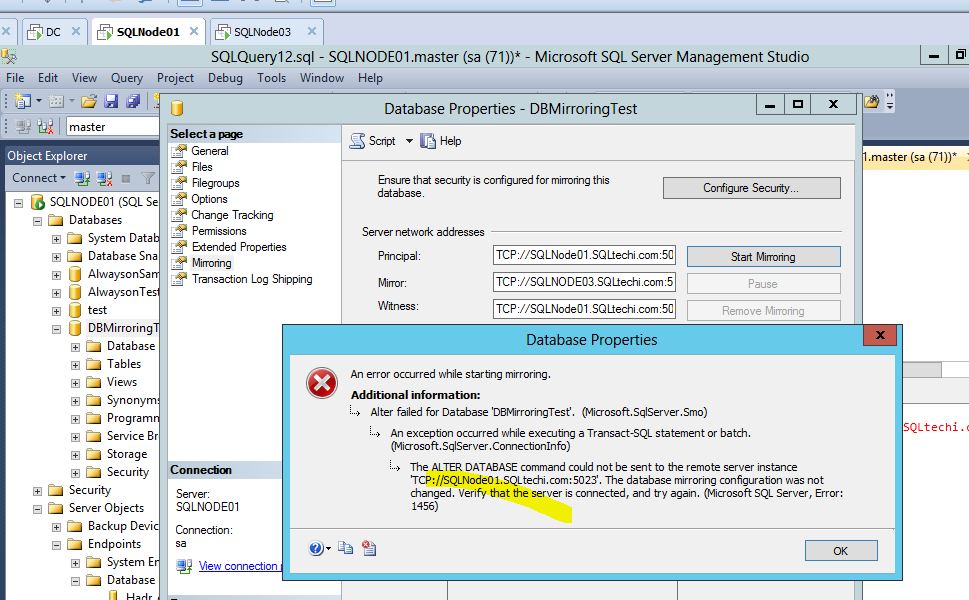The width and height of the screenshot is (969, 600).
Task: Click the Save All toolbar icon
Action: click(132, 102)
